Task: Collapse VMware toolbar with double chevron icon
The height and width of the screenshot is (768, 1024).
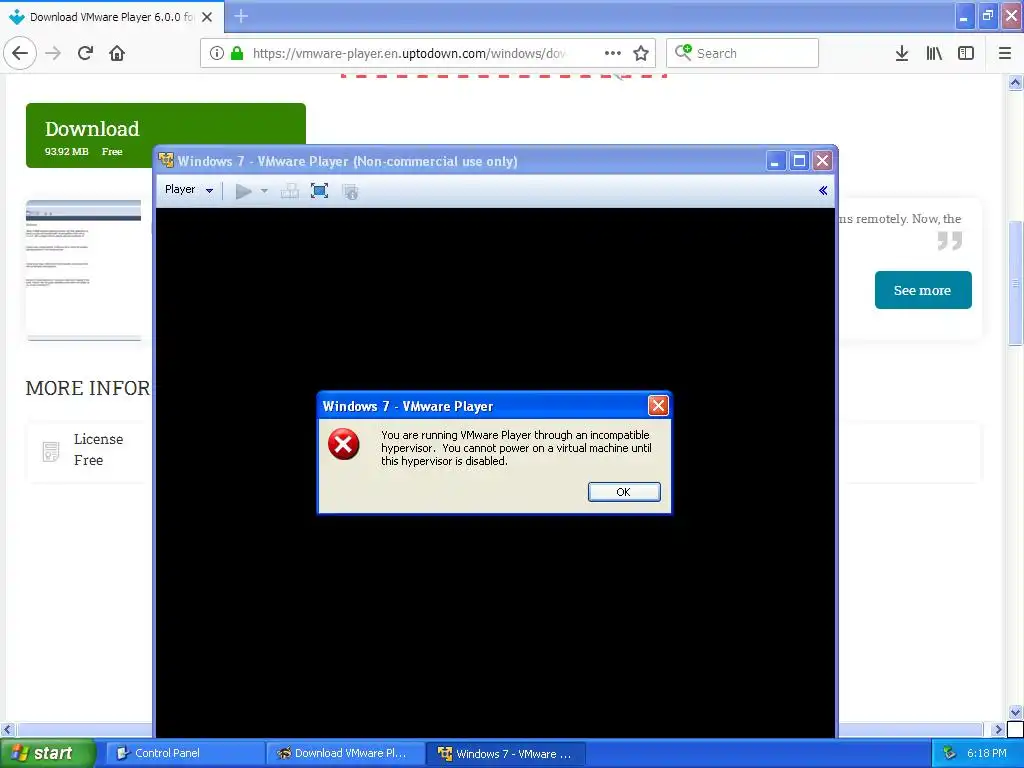Action: [823, 190]
